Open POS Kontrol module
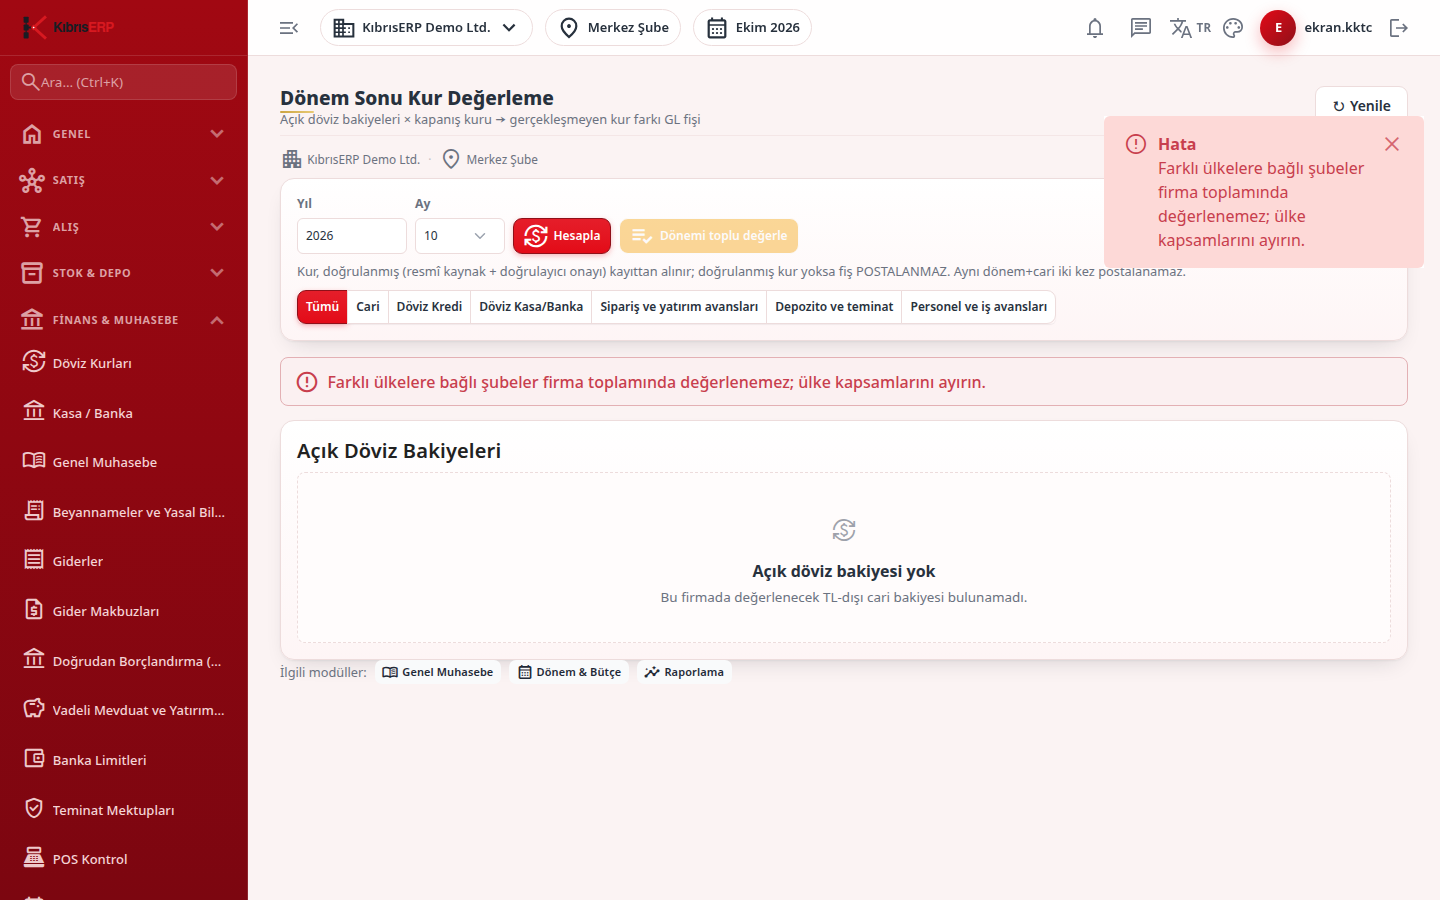Viewport: 1440px width, 900px height. pyautogui.click(x=124, y=859)
